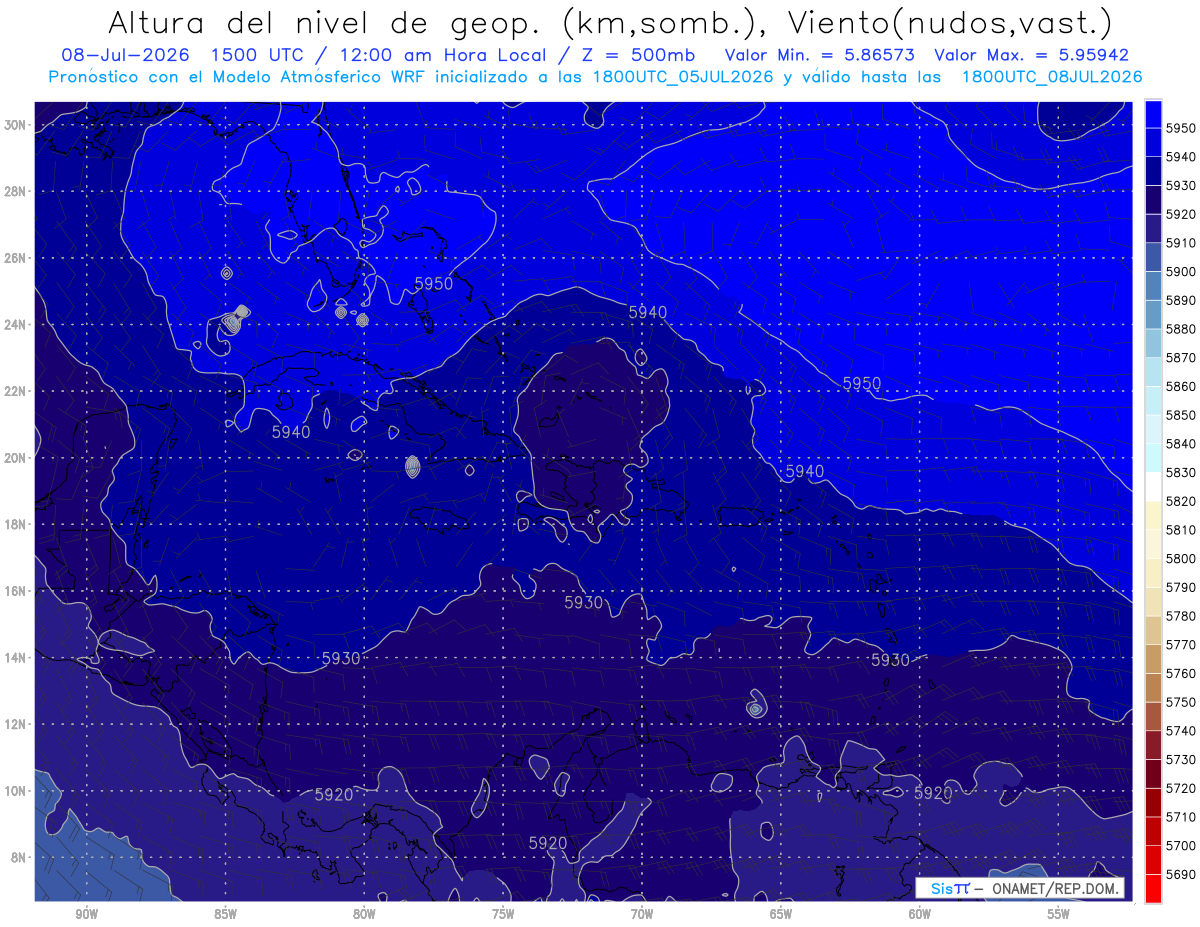1200x927 pixels.
Task: Click the 5930 contour label south of Hispaniola
Action: coord(584,602)
